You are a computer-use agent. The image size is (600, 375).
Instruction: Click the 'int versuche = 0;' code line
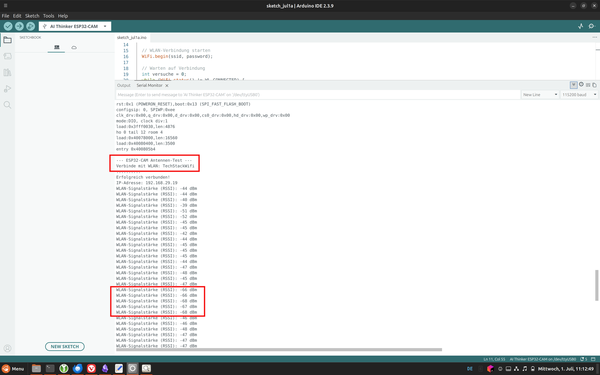point(164,74)
